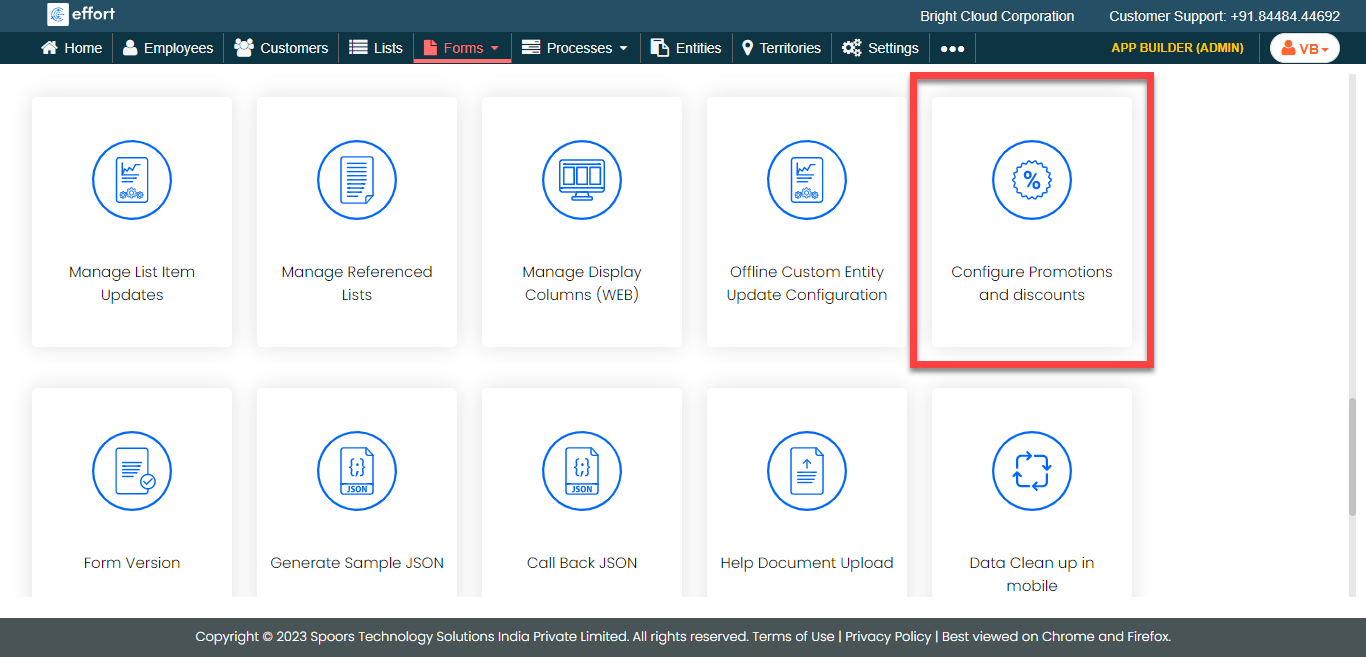Open the Privacy Policy link
1366x657 pixels.
click(x=888, y=637)
